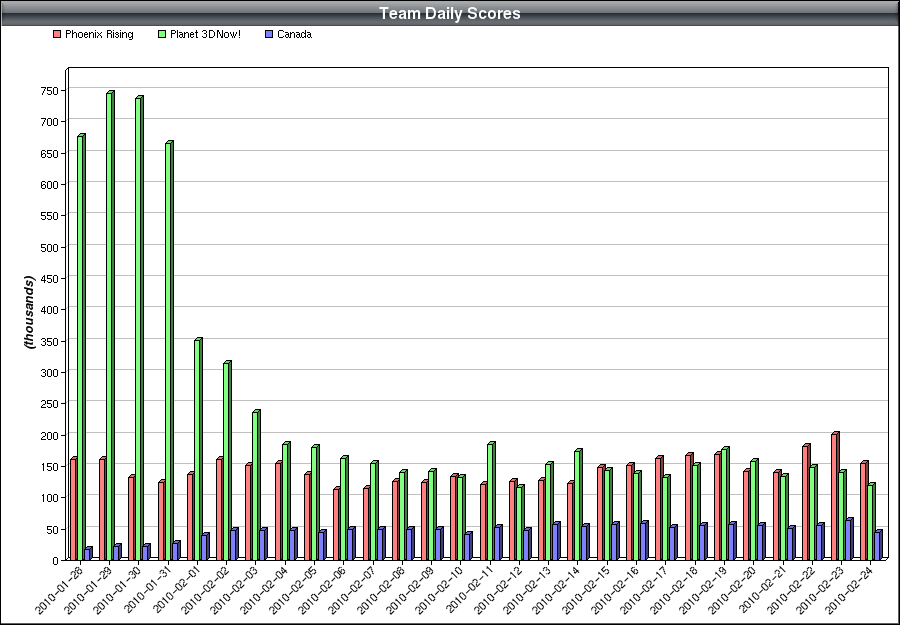Viewport: 900px width, 625px height.
Task: Select the "Planet 3DNow!" legend label
Action: 205,34
